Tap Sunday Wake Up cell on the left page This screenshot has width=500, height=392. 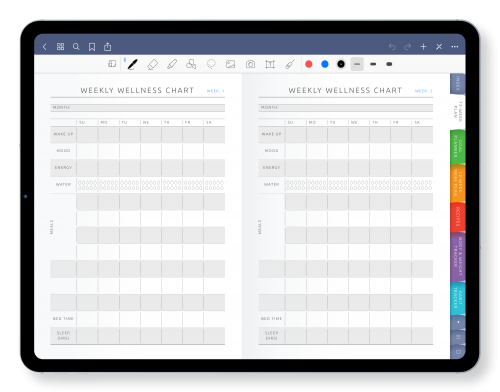87,135
